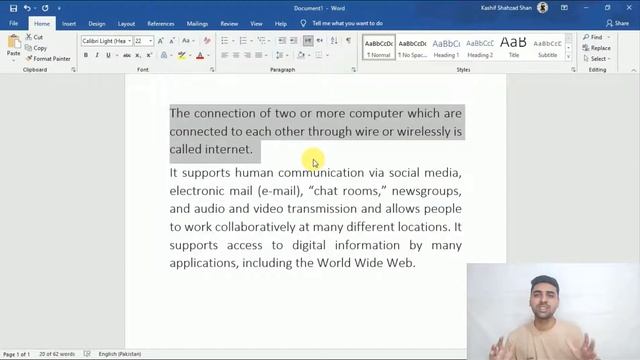
Task: Click the Paste clipboard icon
Action: coord(13,42)
